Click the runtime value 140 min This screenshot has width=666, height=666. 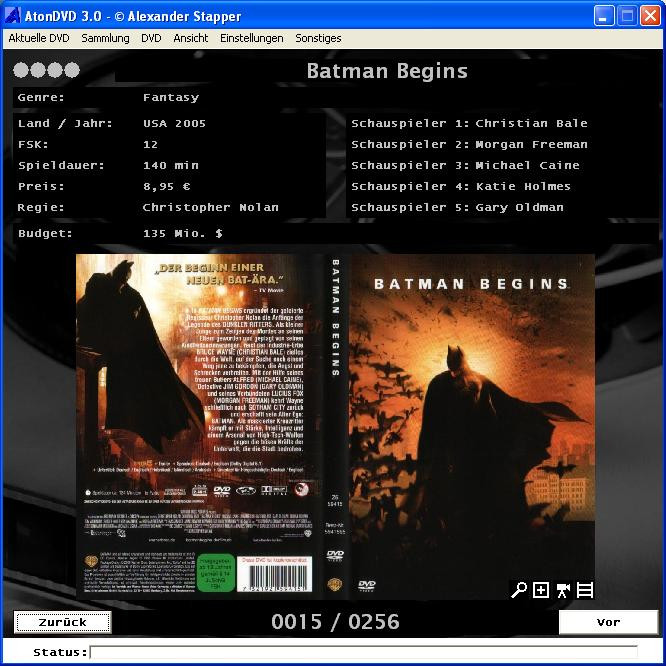(x=171, y=165)
